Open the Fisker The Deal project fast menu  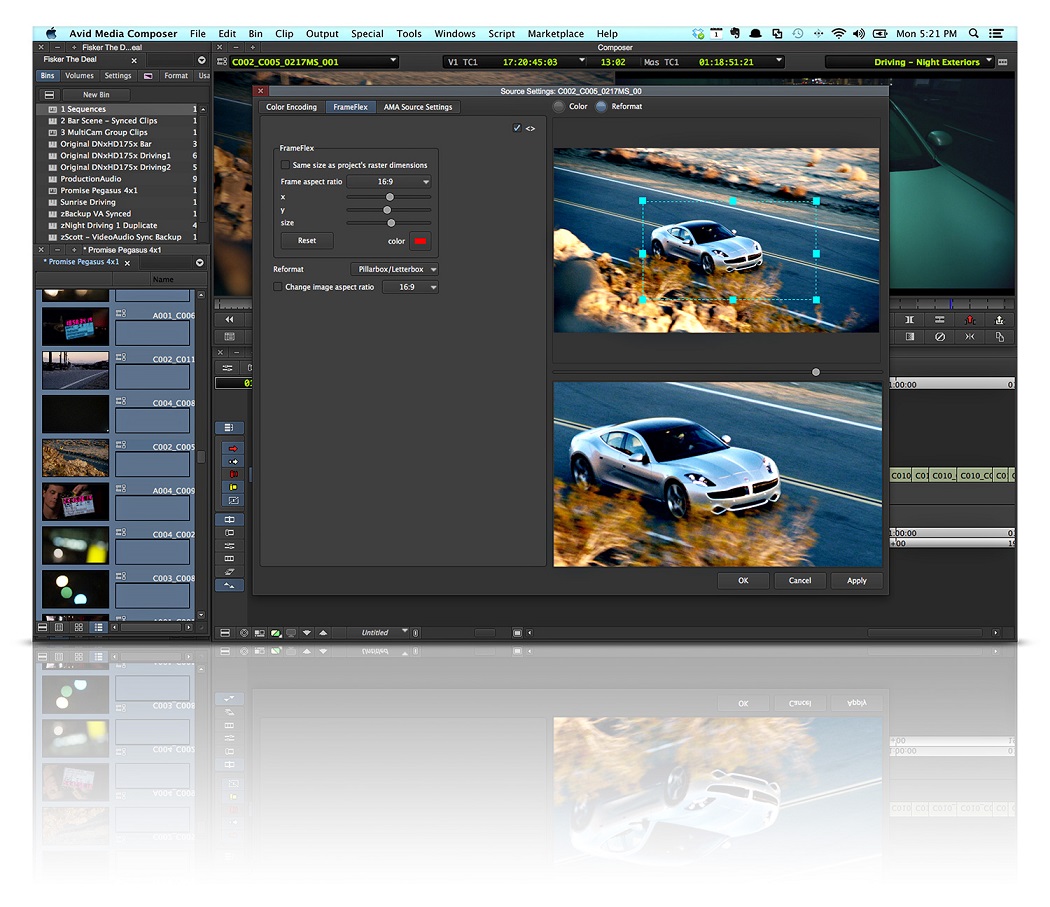click(x=202, y=60)
